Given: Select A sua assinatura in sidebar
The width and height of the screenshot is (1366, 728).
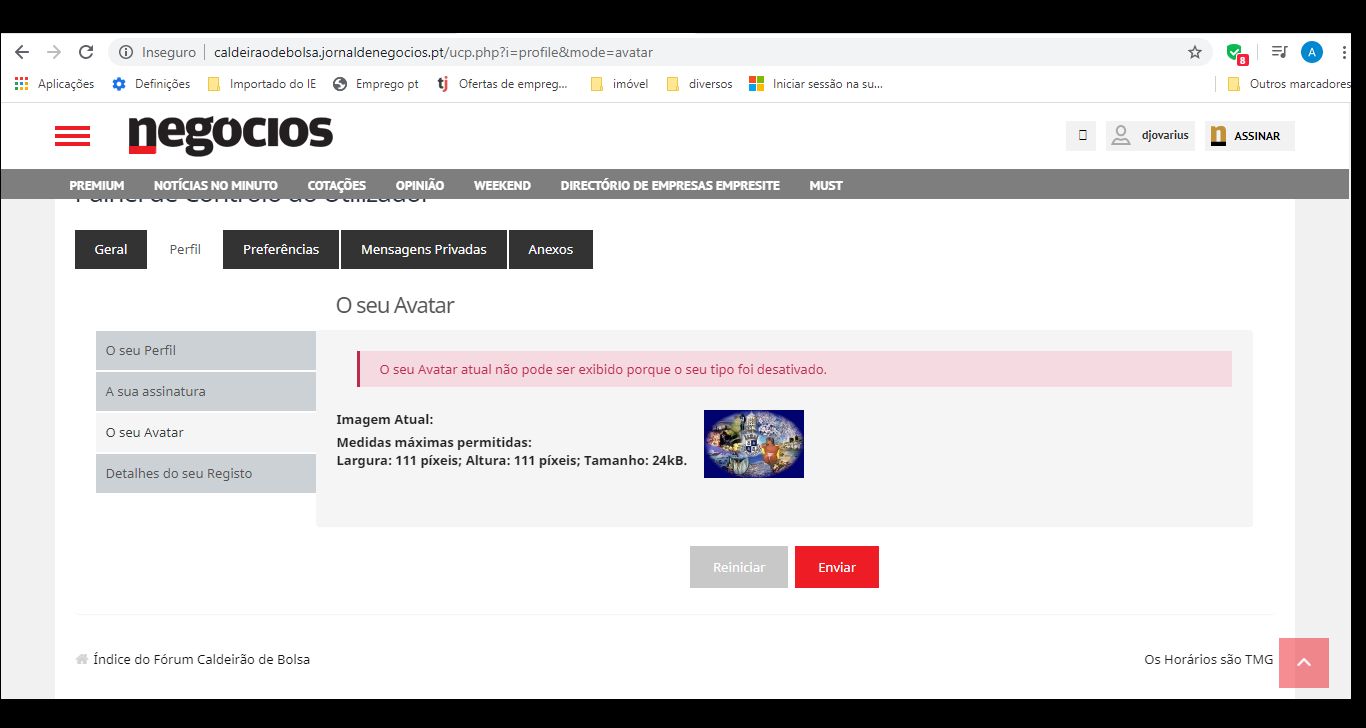Looking at the screenshot, I should coord(206,392).
